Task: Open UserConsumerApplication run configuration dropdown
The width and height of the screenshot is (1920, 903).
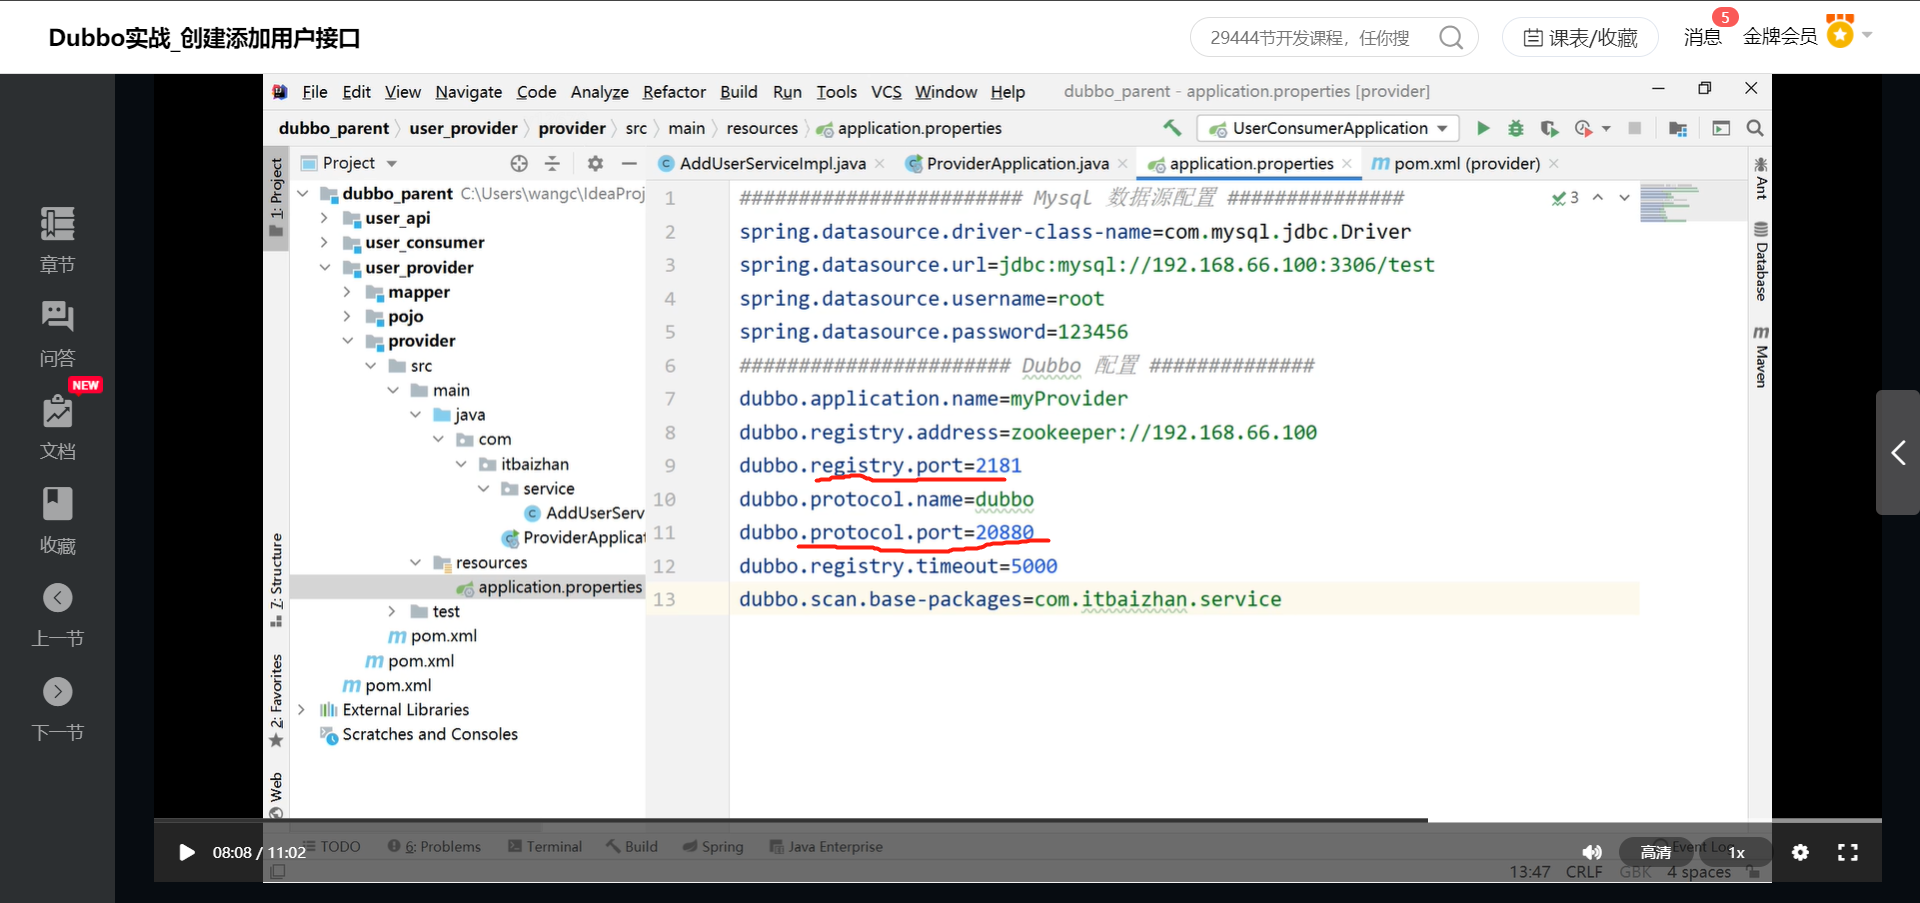Action: pos(1328,128)
